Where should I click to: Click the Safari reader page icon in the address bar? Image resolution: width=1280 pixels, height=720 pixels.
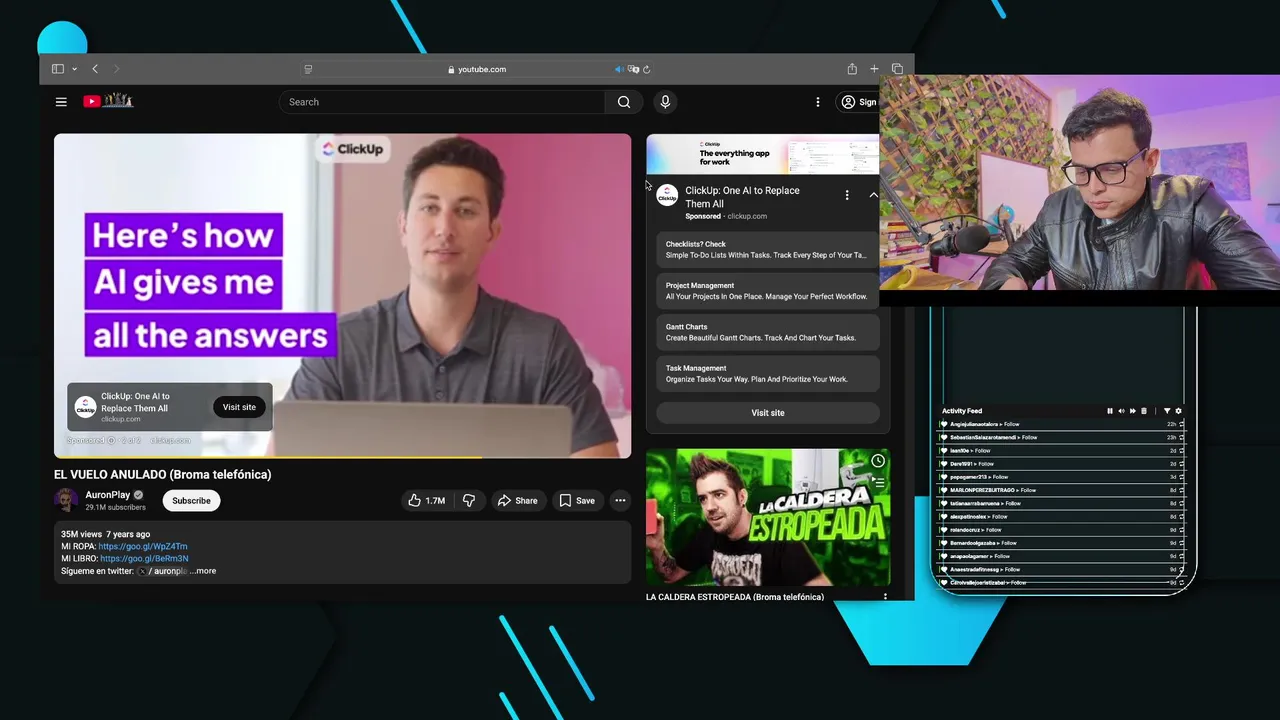308,69
